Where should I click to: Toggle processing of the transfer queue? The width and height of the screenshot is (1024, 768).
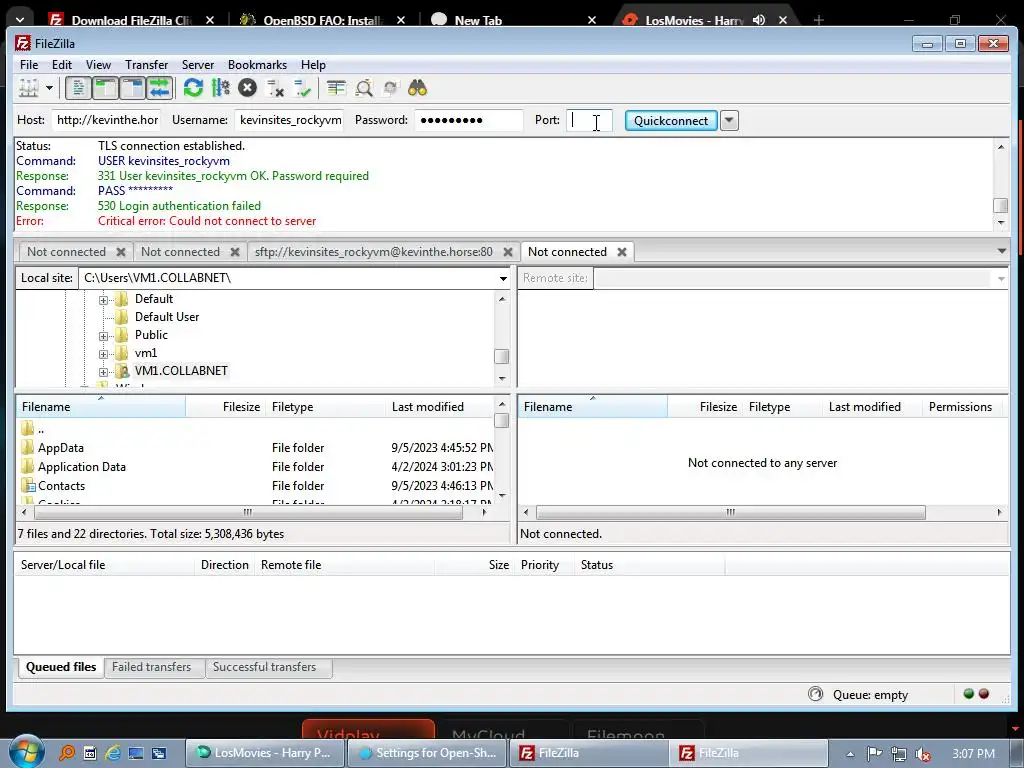[221, 88]
